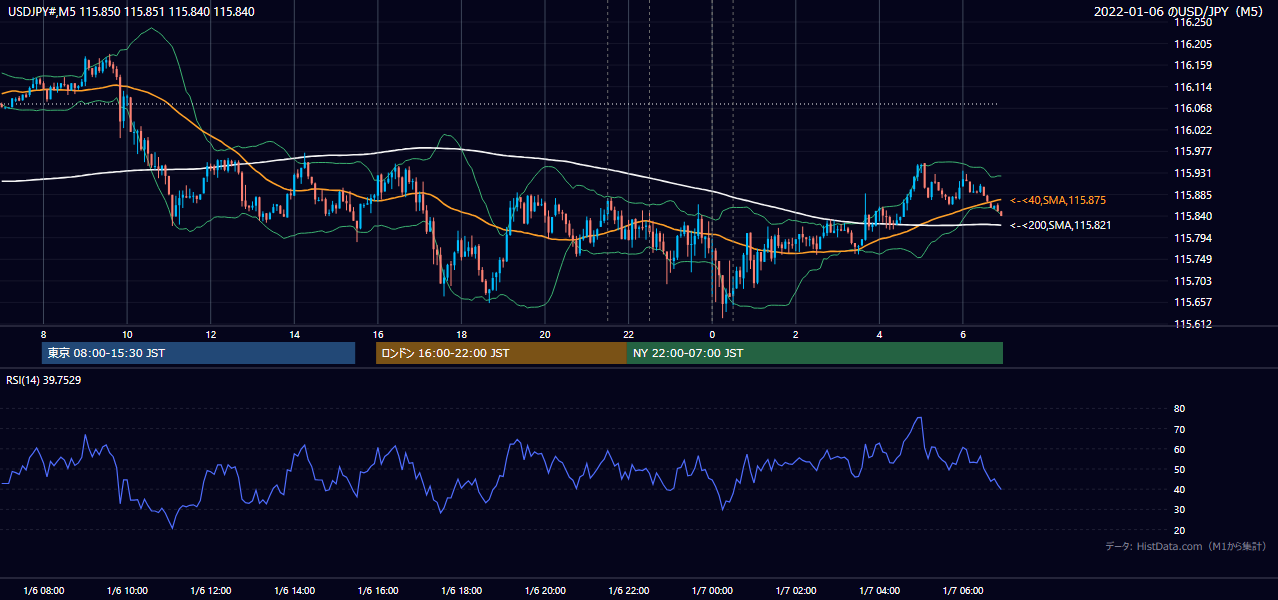Click the 1/6 14:00 date axis label

tap(294, 591)
